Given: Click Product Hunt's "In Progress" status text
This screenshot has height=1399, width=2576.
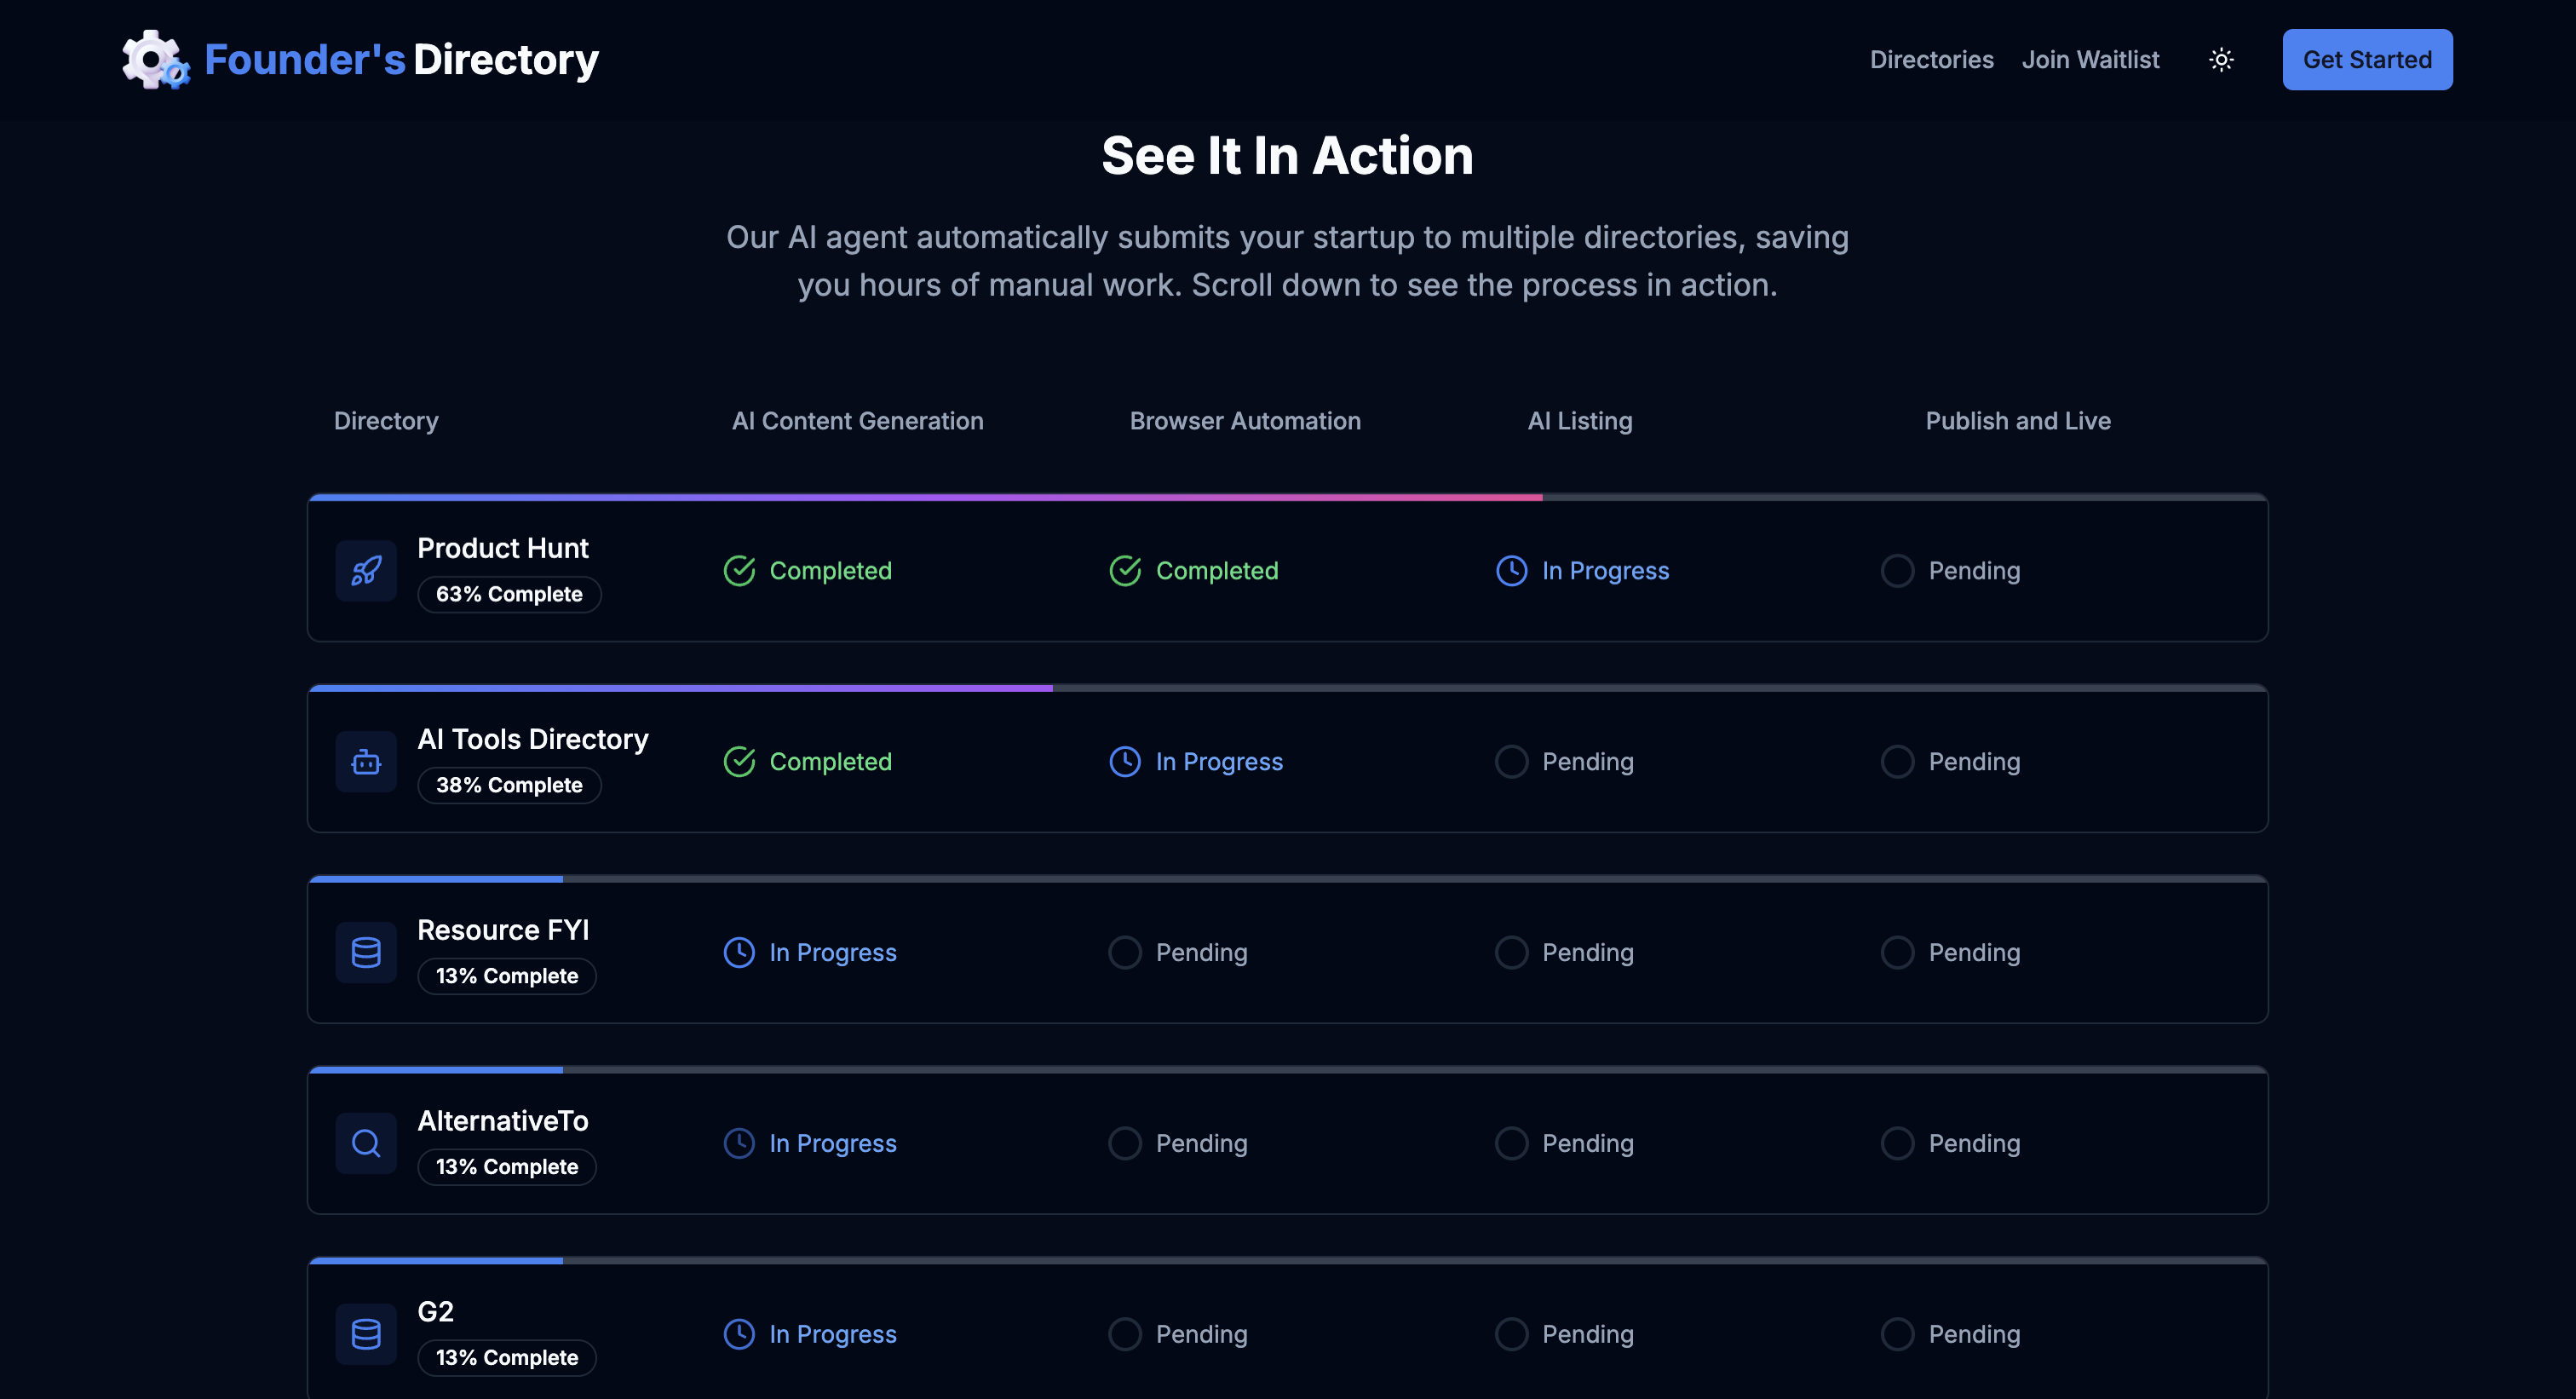Looking at the screenshot, I should point(1605,571).
